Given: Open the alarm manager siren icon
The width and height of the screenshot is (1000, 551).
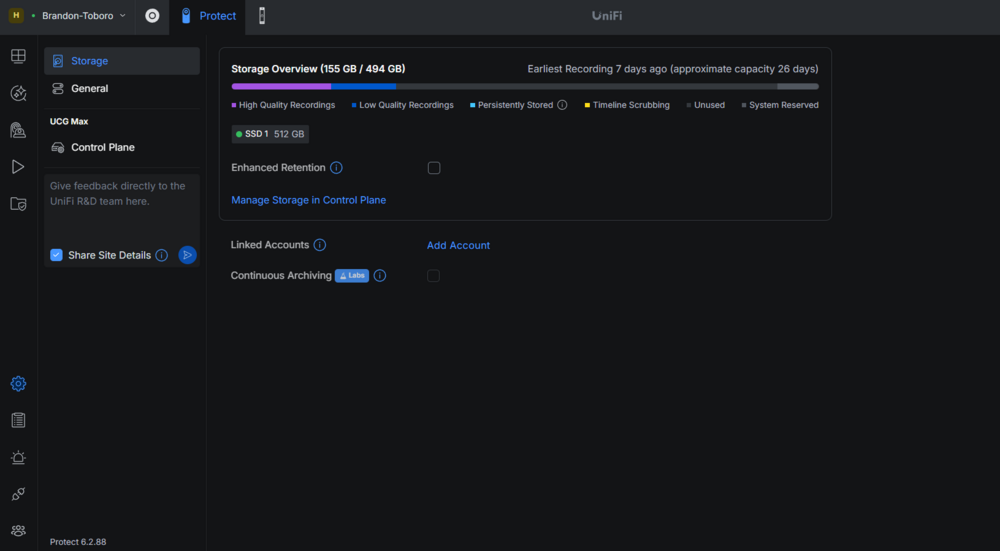Looking at the screenshot, I should tap(18, 457).
